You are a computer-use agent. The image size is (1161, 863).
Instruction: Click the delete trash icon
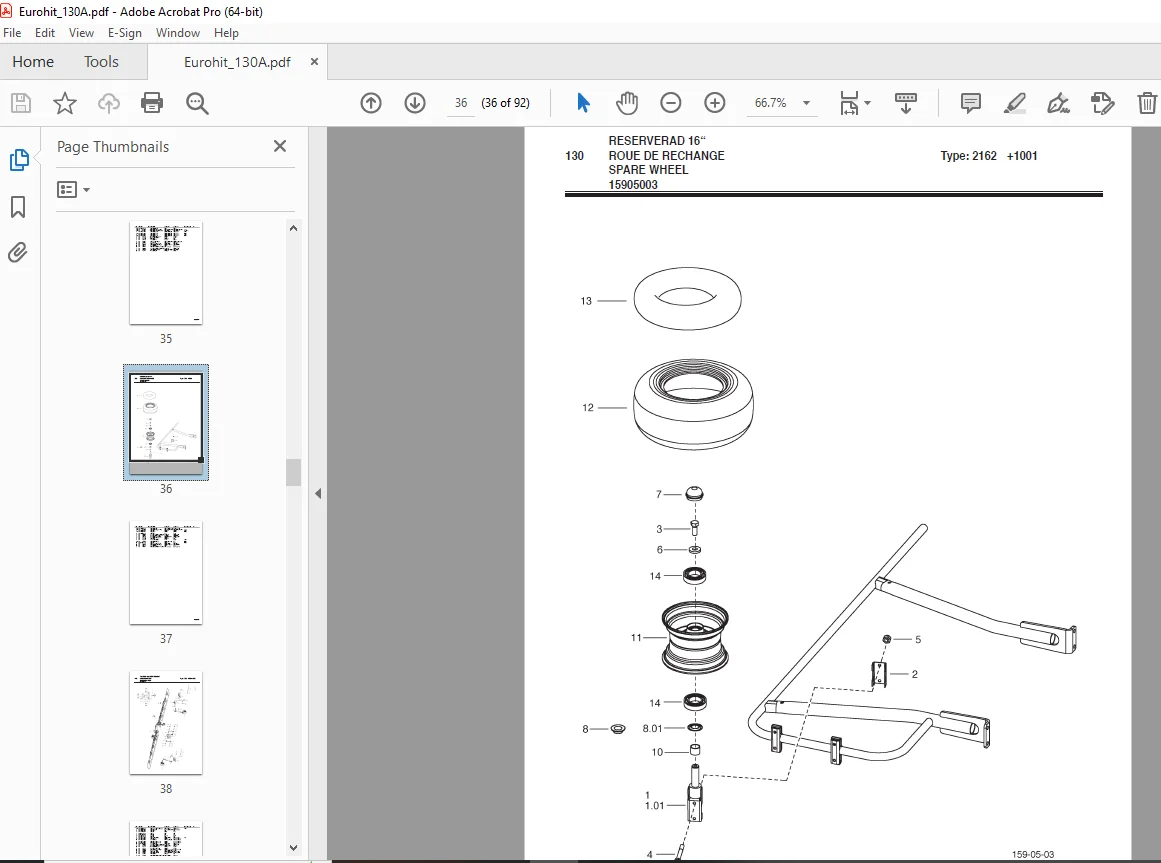[x=1147, y=103]
